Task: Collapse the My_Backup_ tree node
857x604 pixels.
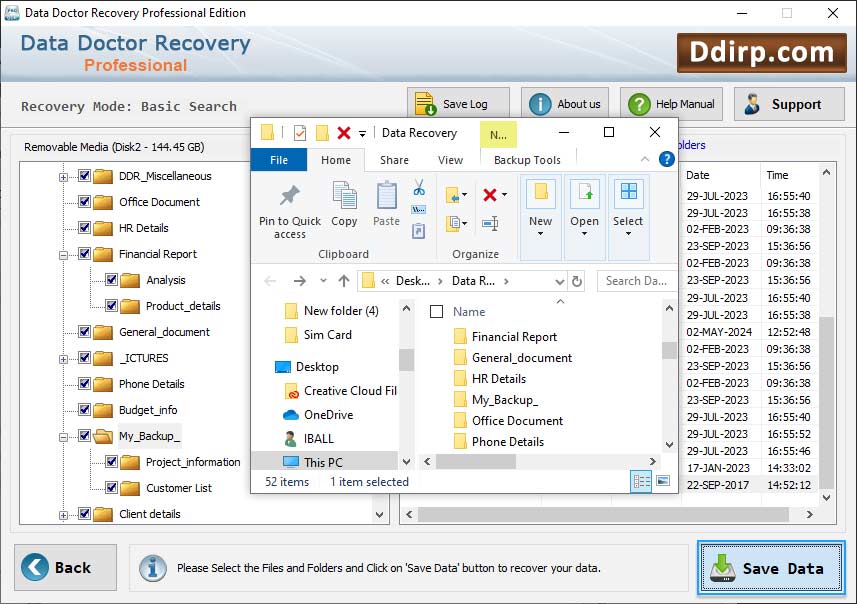Action: (x=63, y=437)
